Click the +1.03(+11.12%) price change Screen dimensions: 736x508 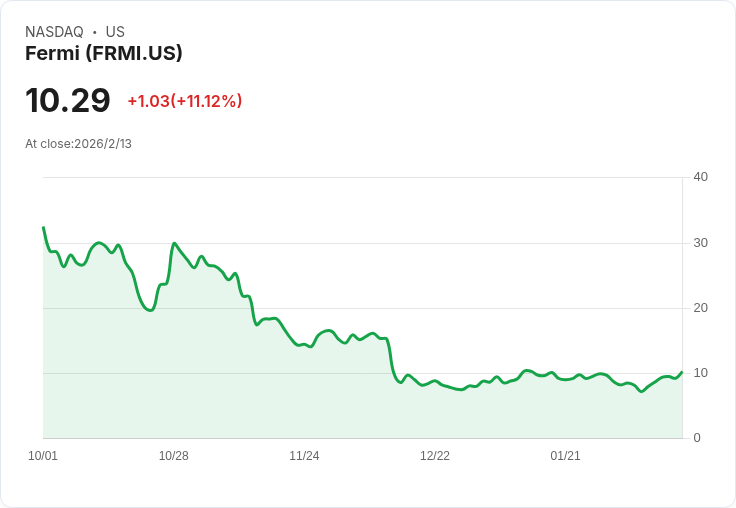point(185,101)
